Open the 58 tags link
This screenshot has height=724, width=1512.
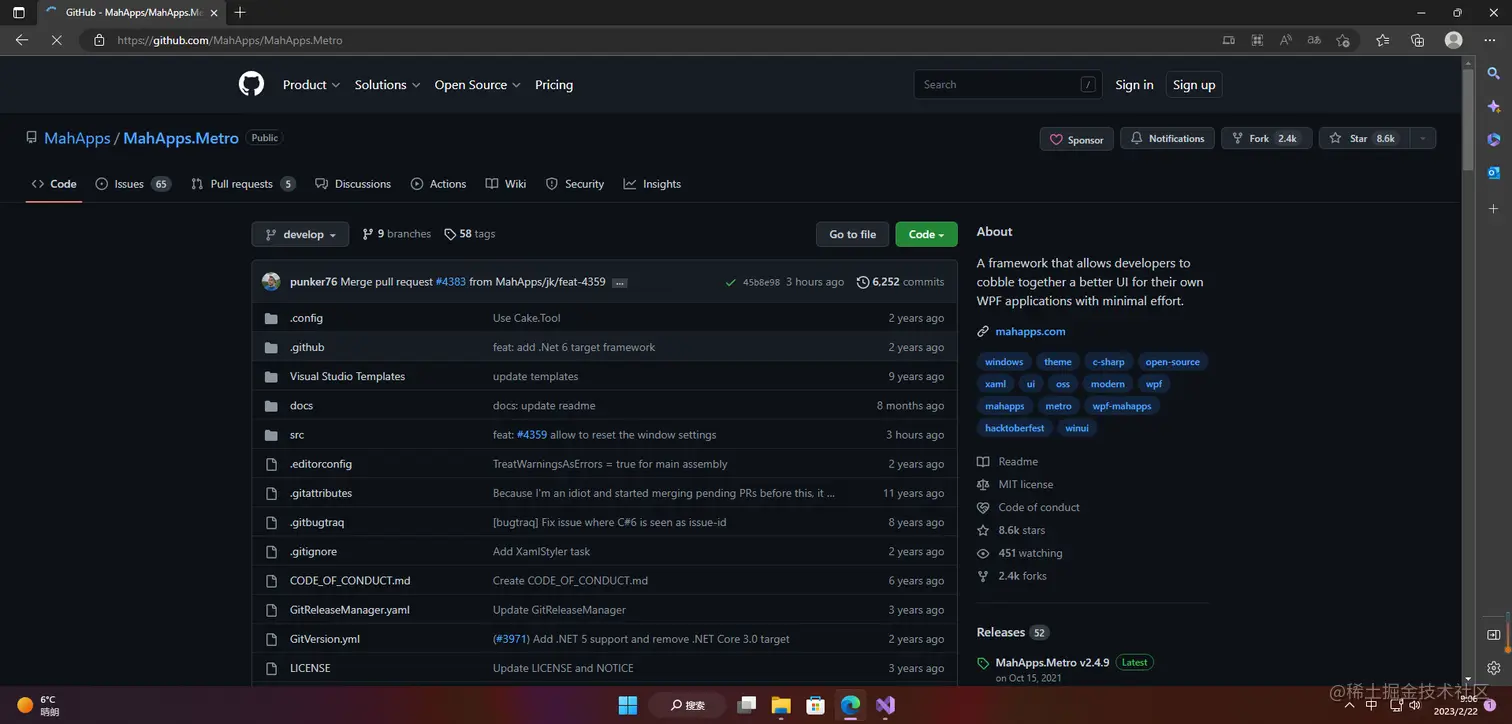470,234
